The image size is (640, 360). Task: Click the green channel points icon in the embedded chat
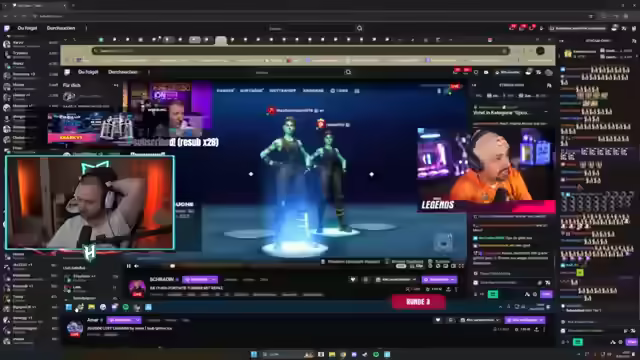493,294
